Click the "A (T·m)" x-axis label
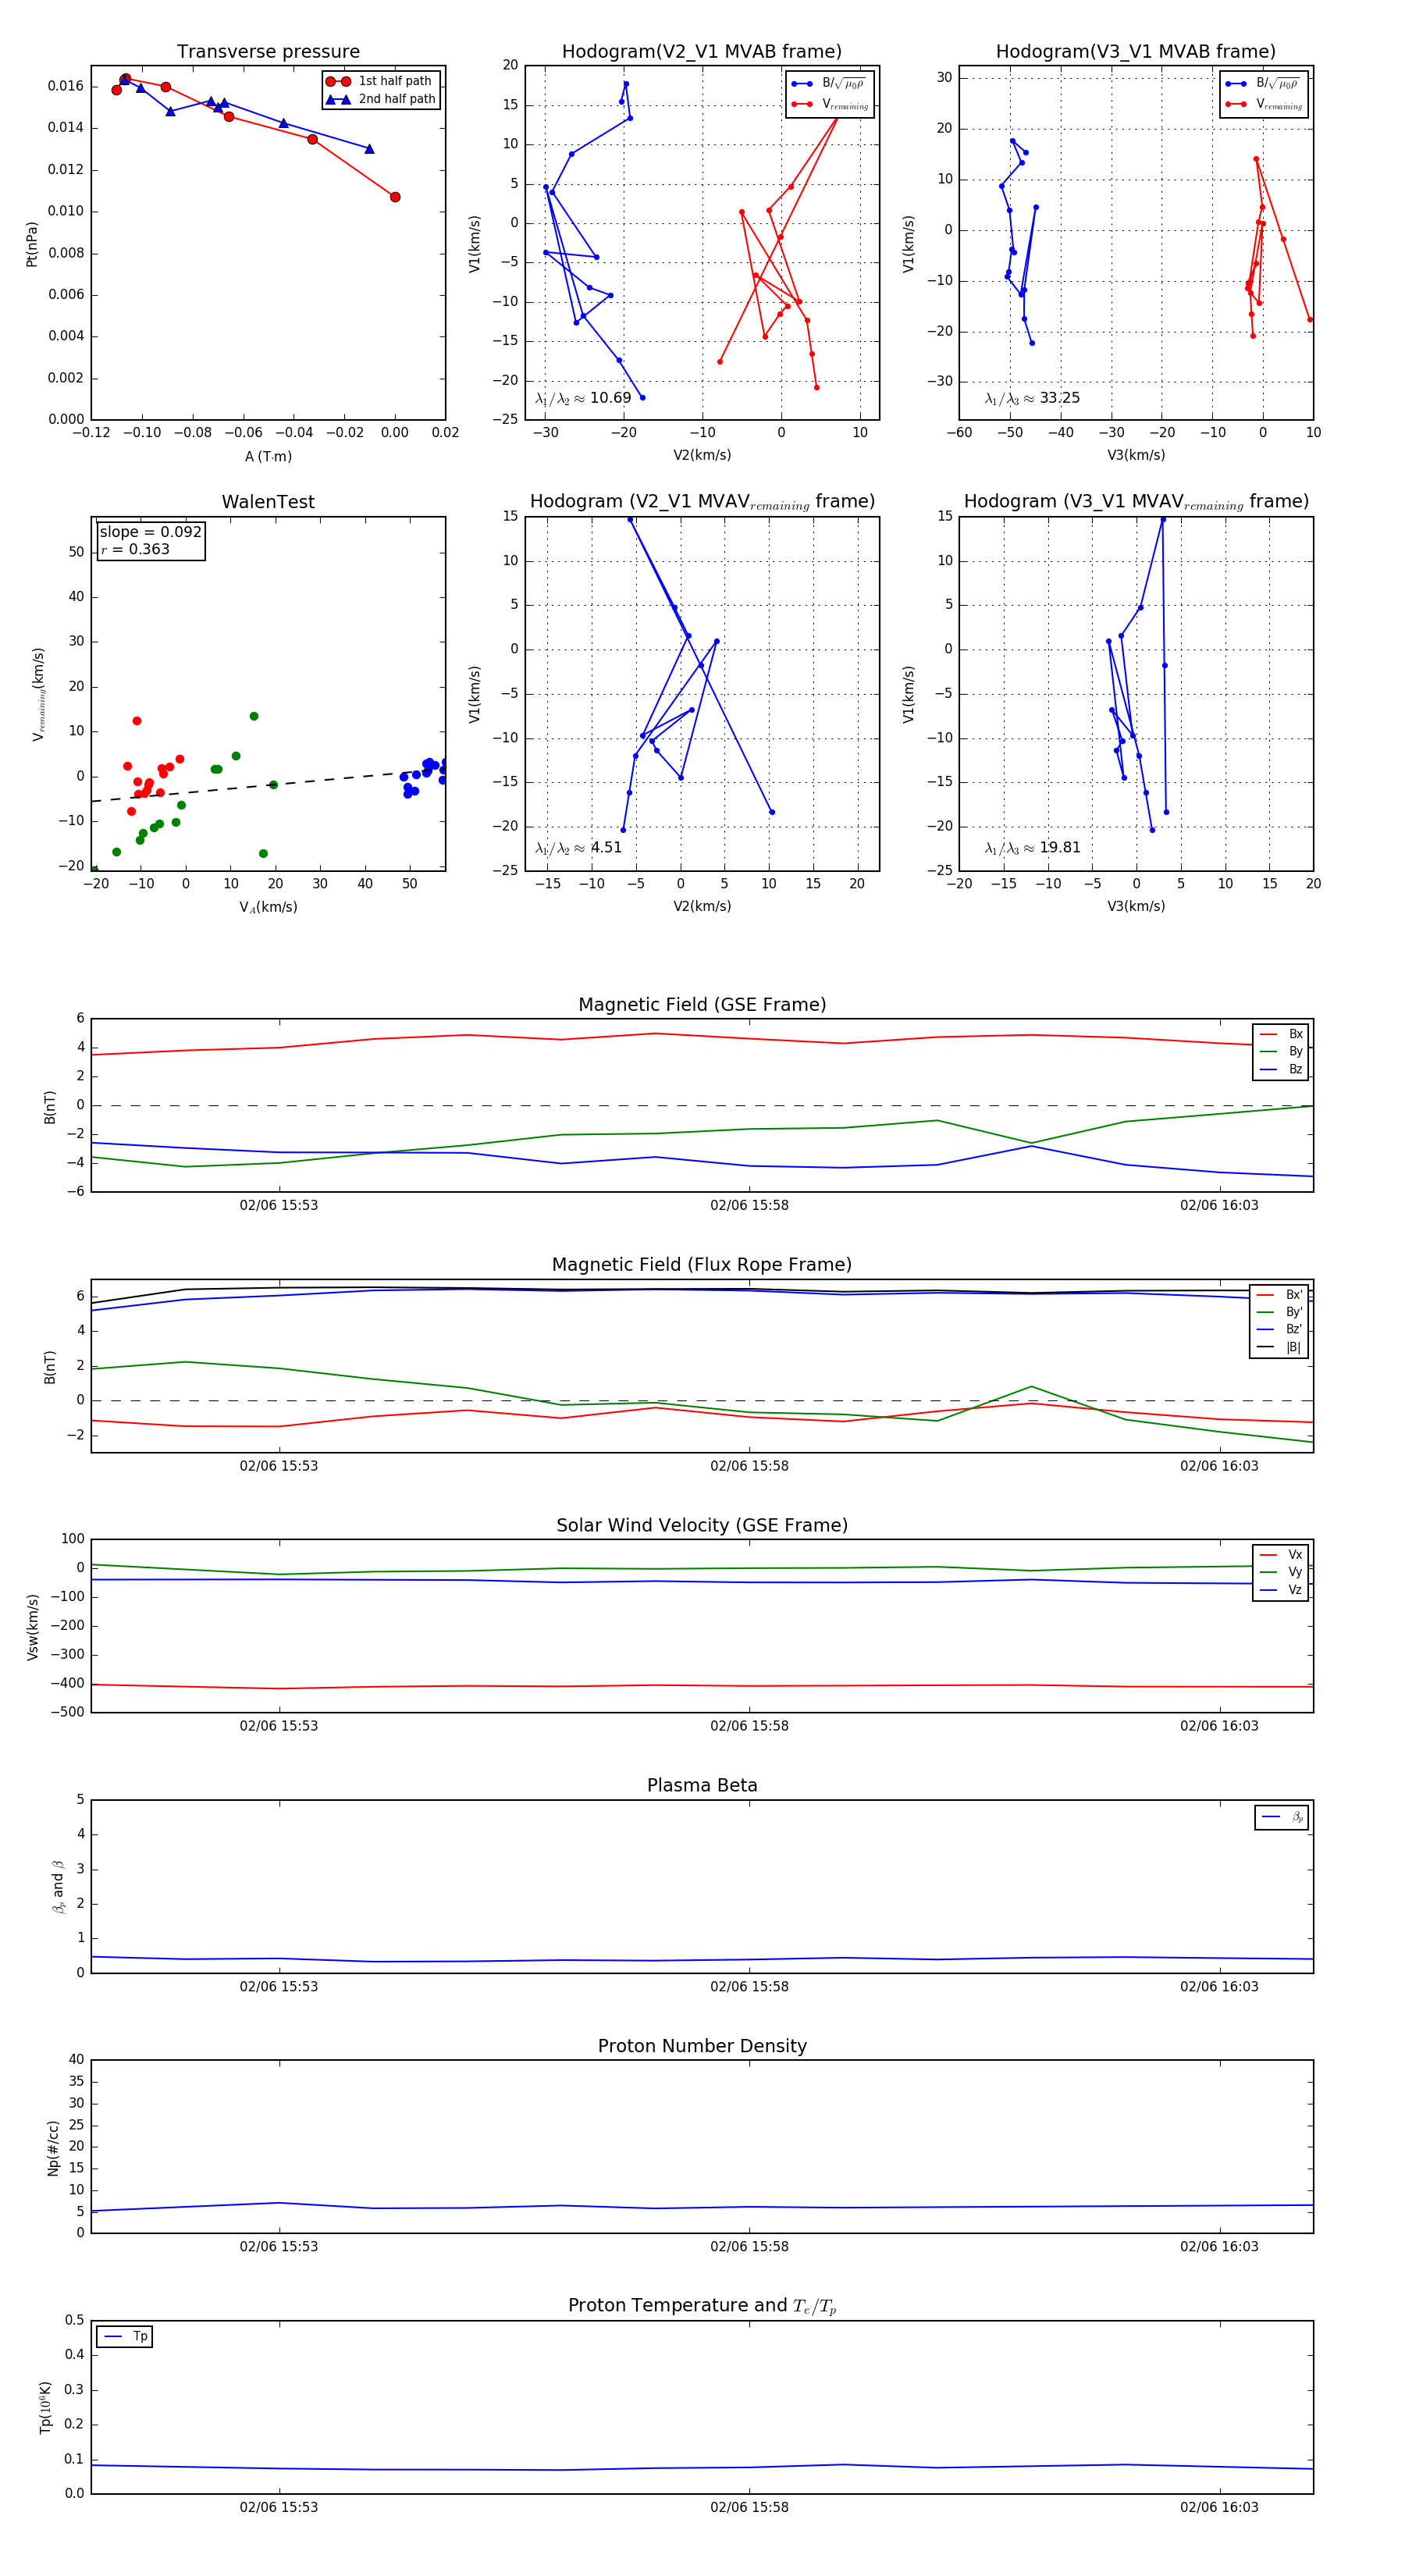 click(x=268, y=456)
